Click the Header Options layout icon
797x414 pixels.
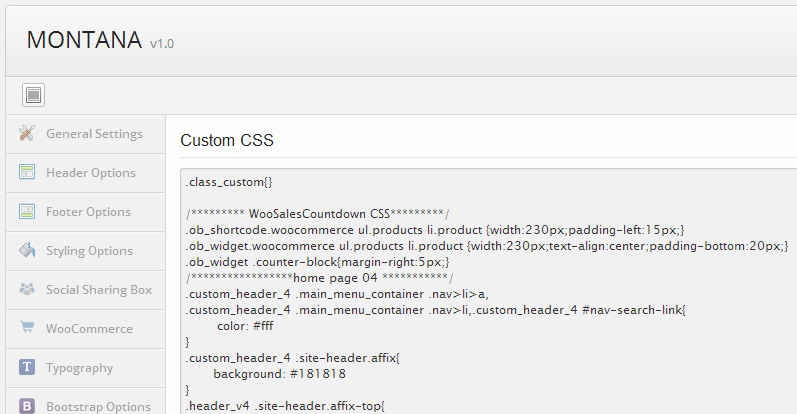pyautogui.click(x=27, y=173)
